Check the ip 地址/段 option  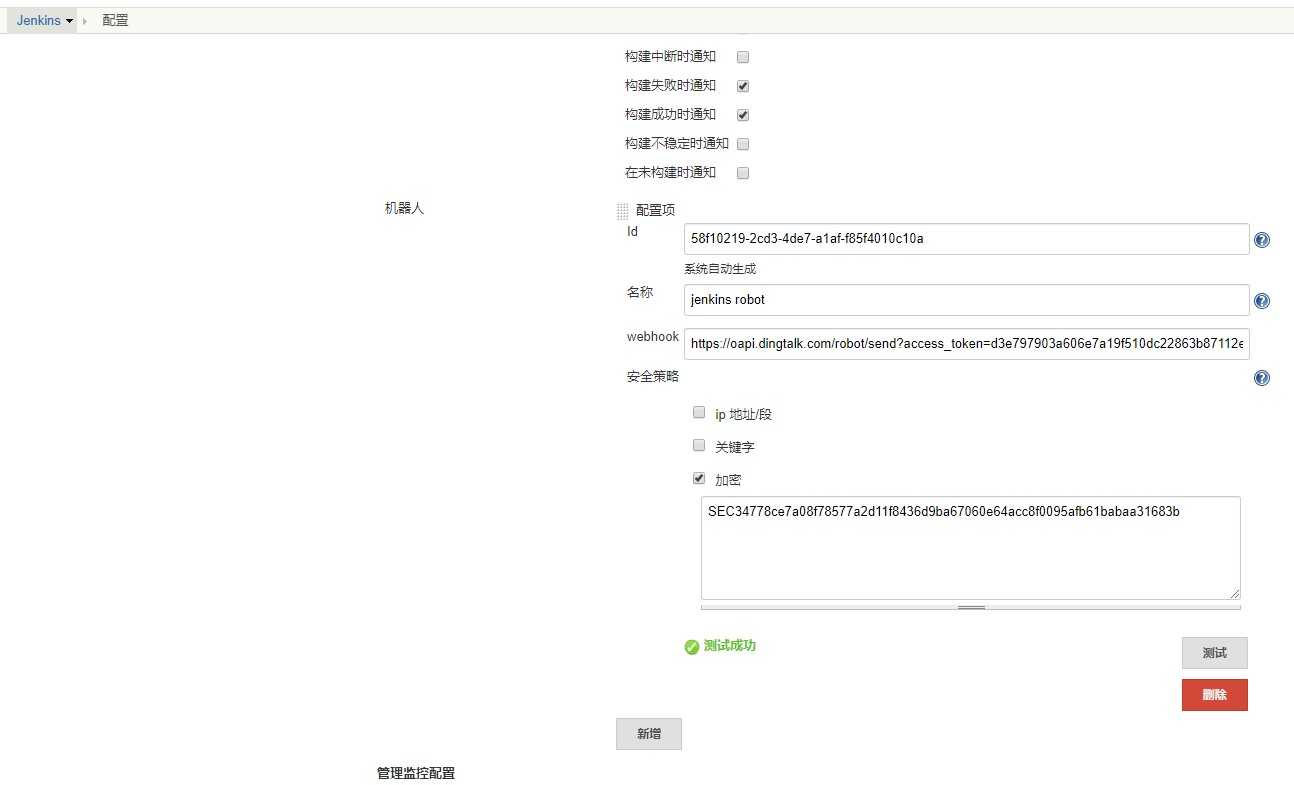(x=699, y=413)
